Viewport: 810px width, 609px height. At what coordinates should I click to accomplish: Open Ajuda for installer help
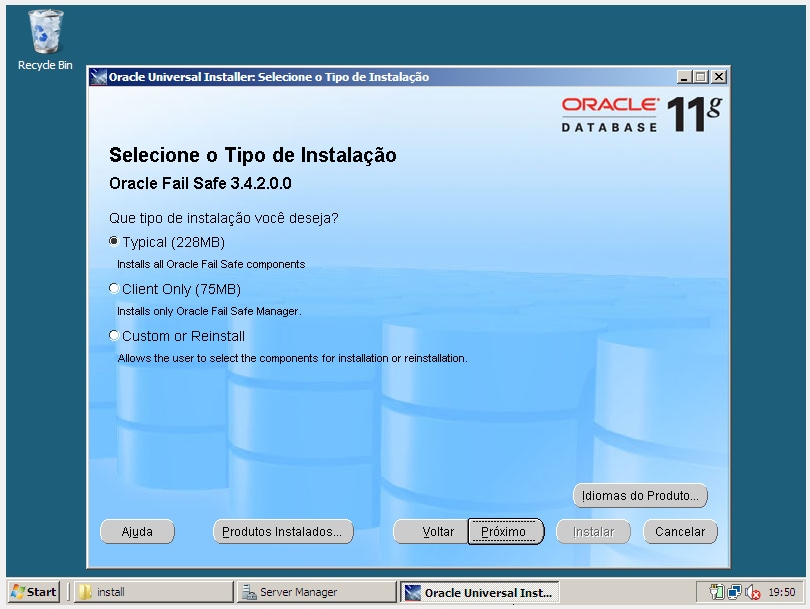point(137,531)
